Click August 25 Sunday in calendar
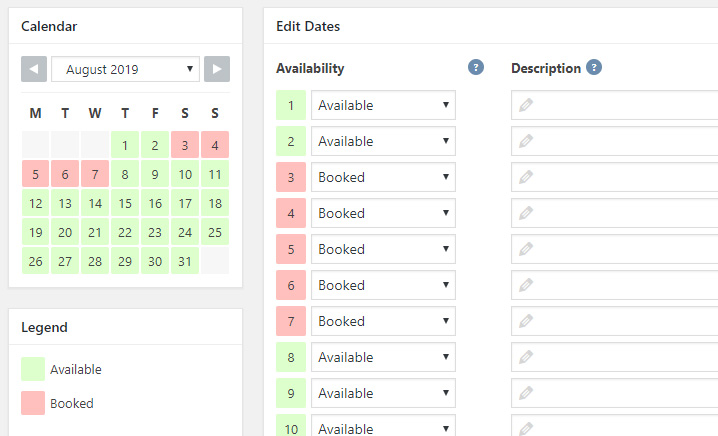The height and width of the screenshot is (436, 718). tap(215, 232)
